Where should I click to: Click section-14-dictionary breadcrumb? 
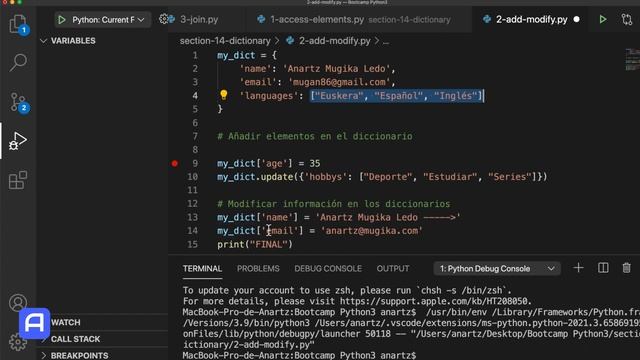225,41
